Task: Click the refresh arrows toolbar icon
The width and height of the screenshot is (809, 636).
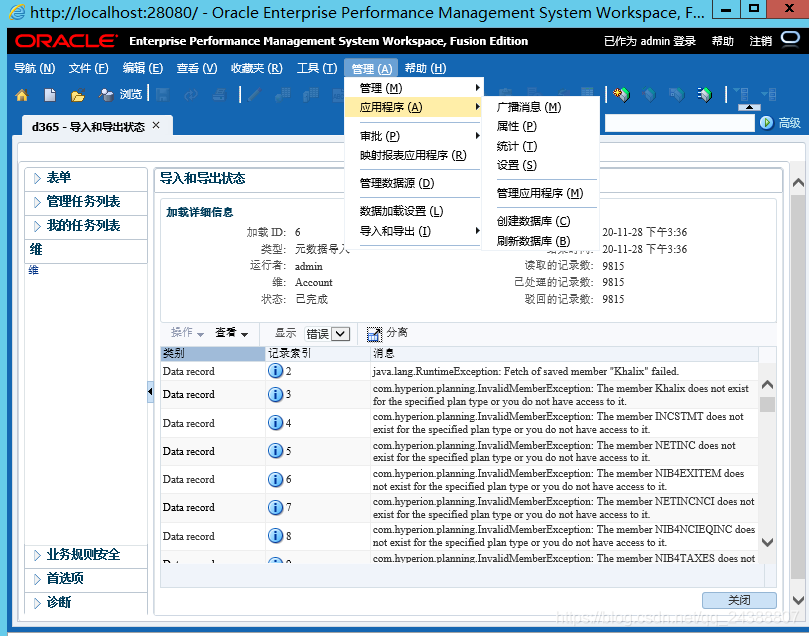Action: point(191,94)
